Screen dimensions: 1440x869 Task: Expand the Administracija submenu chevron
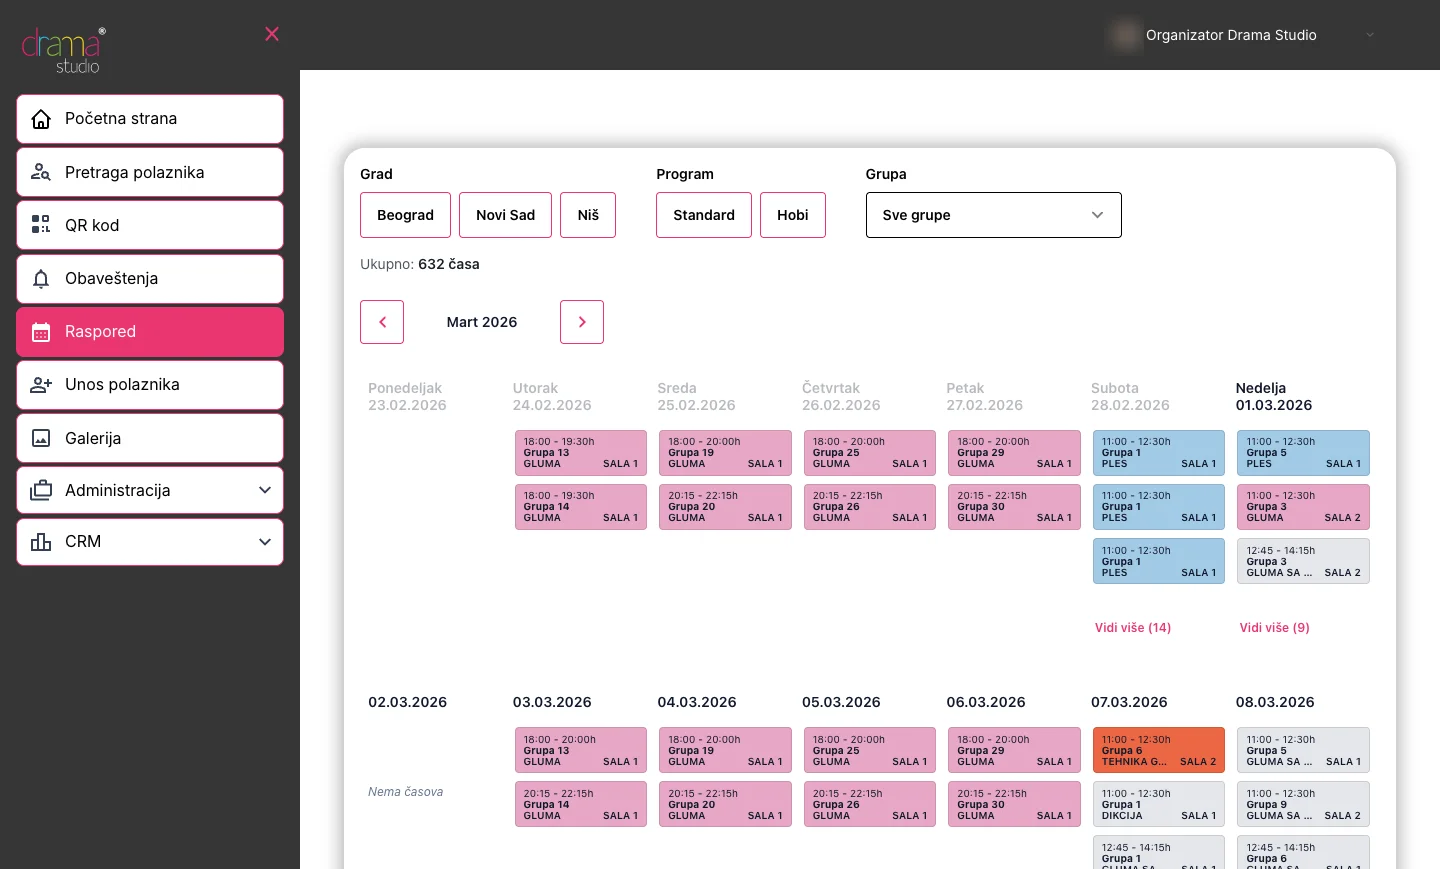coord(265,490)
